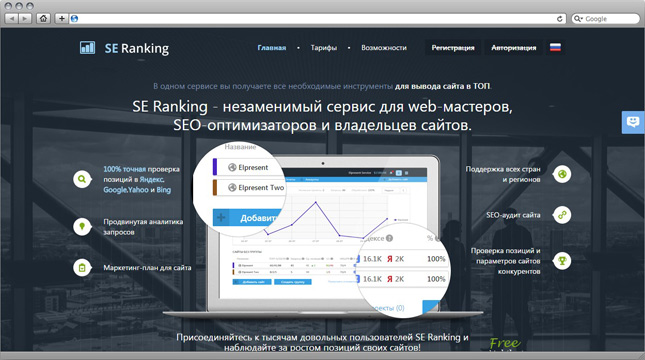Click the browser home button
The width and height of the screenshot is (645, 360).
[x=43, y=19]
